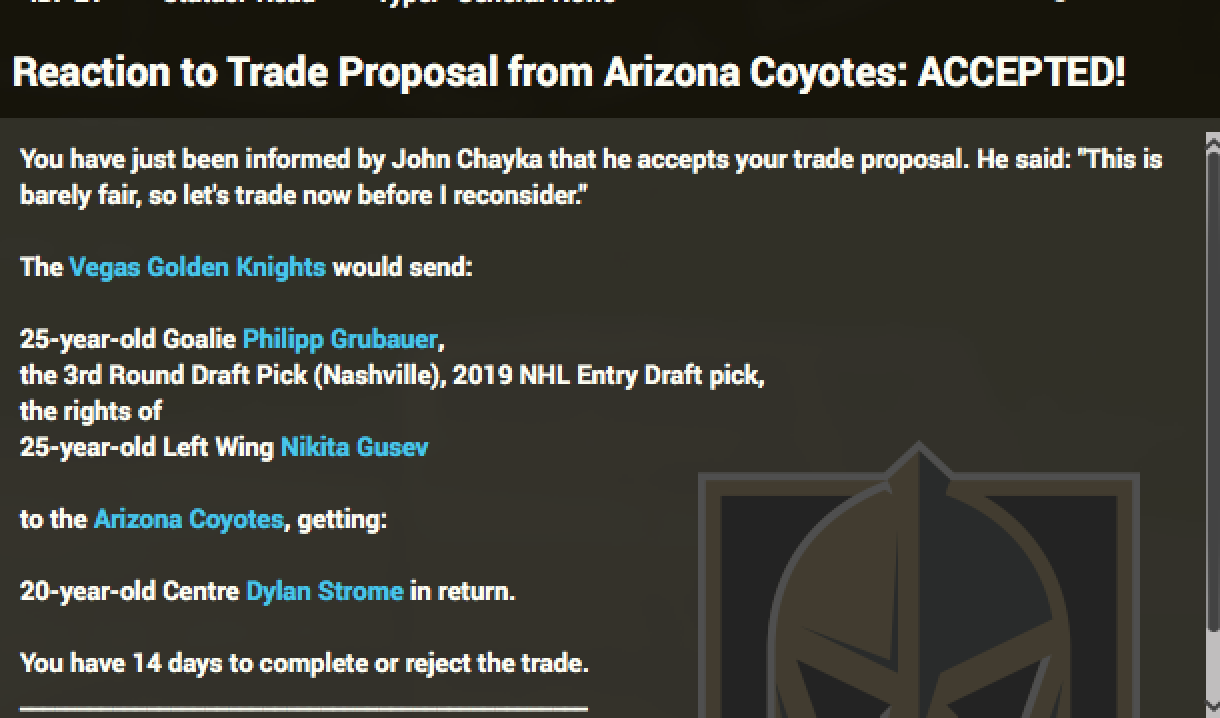1220x718 pixels.
Task: Click the "20-year-old Centre" text
Action: [x=130, y=591]
